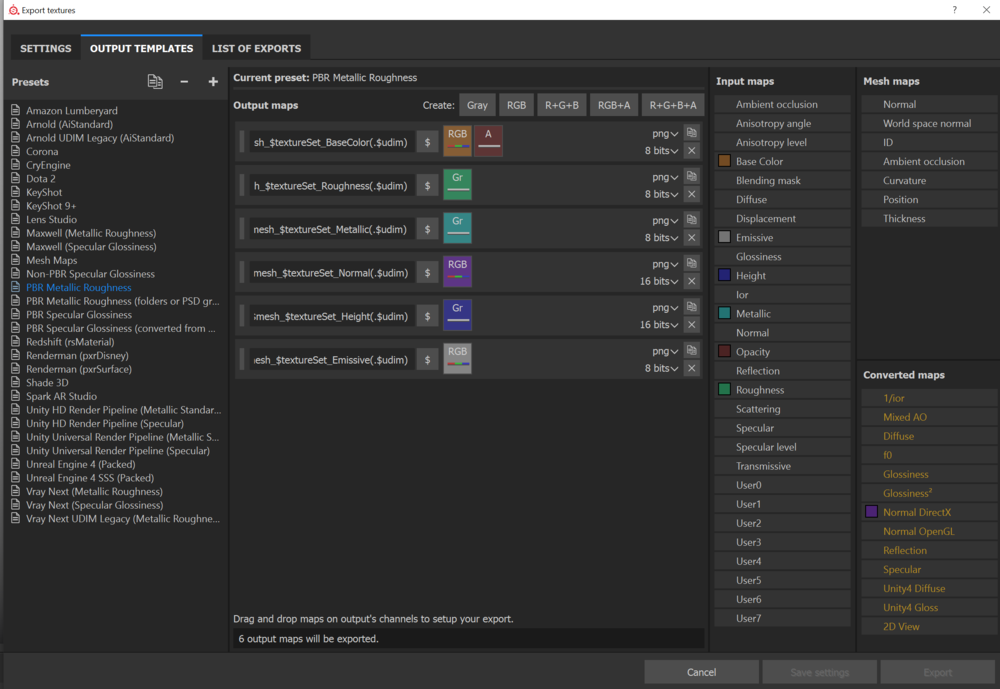Delete the Metallic output map

(689, 237)
